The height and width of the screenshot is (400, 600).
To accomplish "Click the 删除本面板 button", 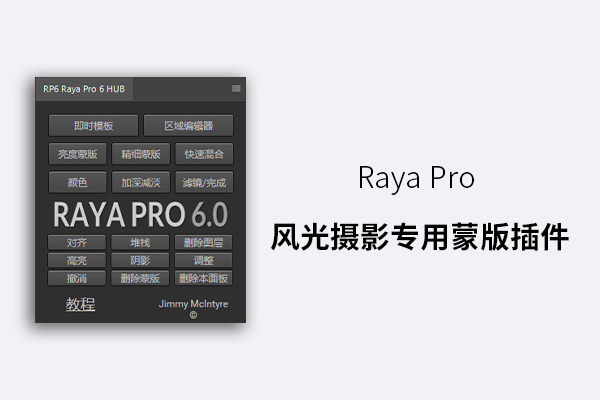I will tap(203, 278).
